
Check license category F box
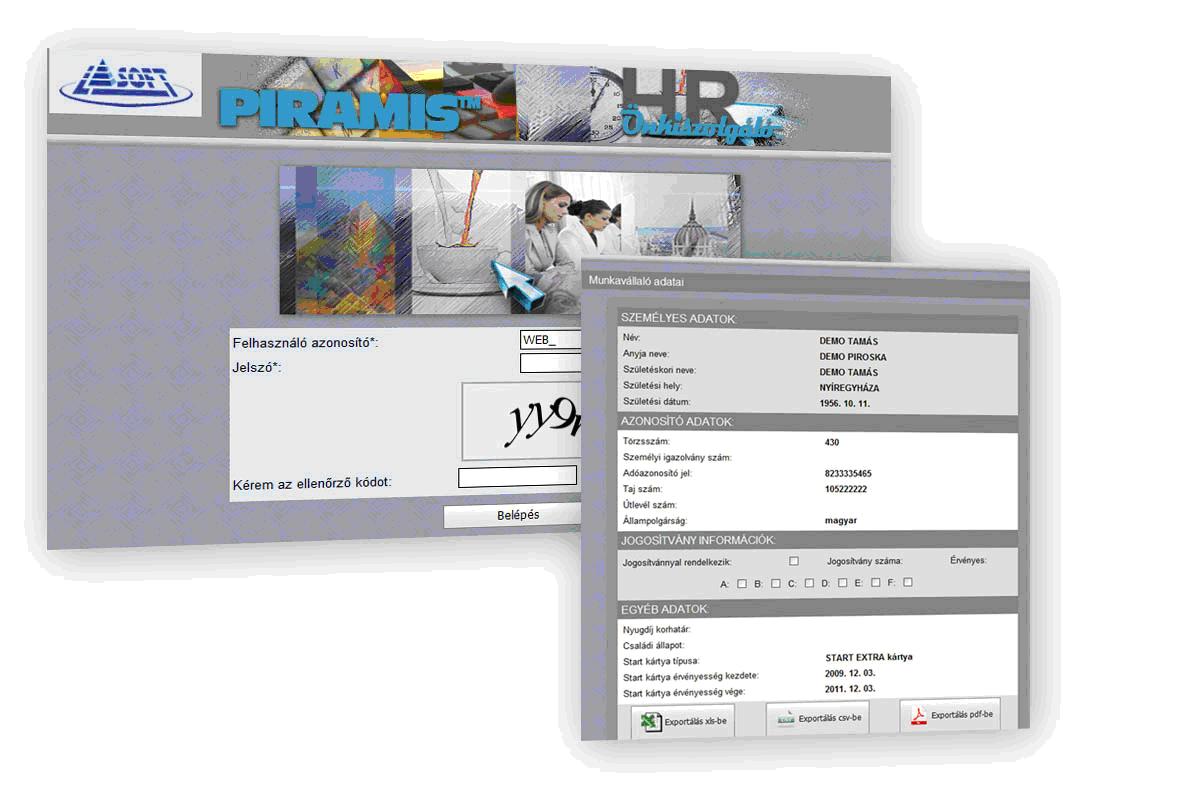[x=908, y=582]
